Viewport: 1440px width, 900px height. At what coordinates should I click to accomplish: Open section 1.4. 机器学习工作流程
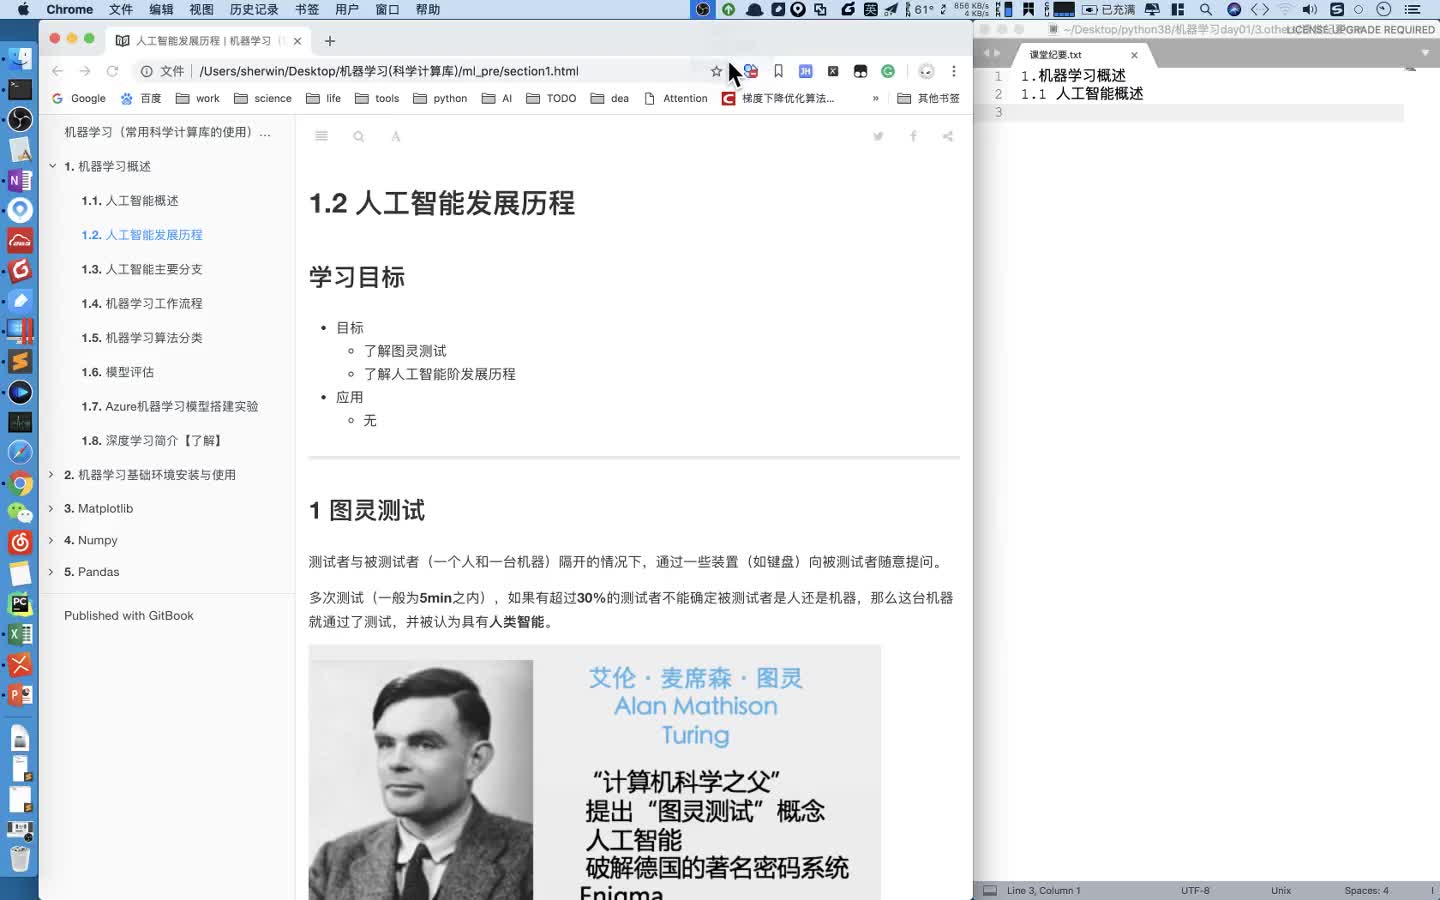point(142,303)
